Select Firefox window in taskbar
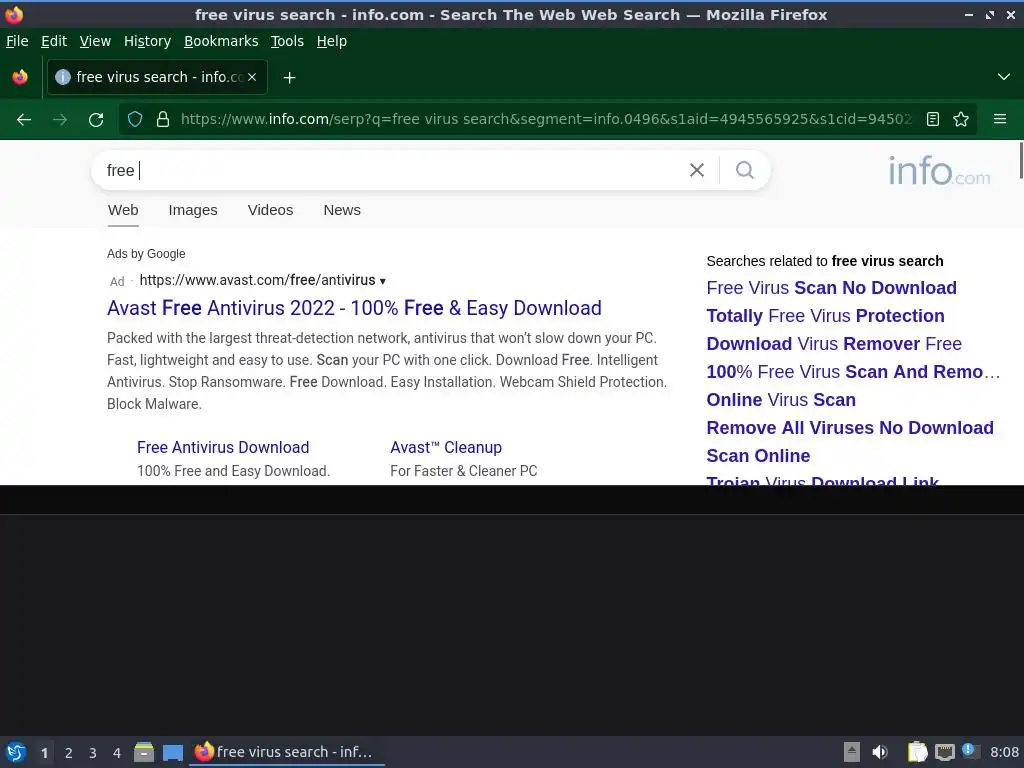 click(286, 752)
